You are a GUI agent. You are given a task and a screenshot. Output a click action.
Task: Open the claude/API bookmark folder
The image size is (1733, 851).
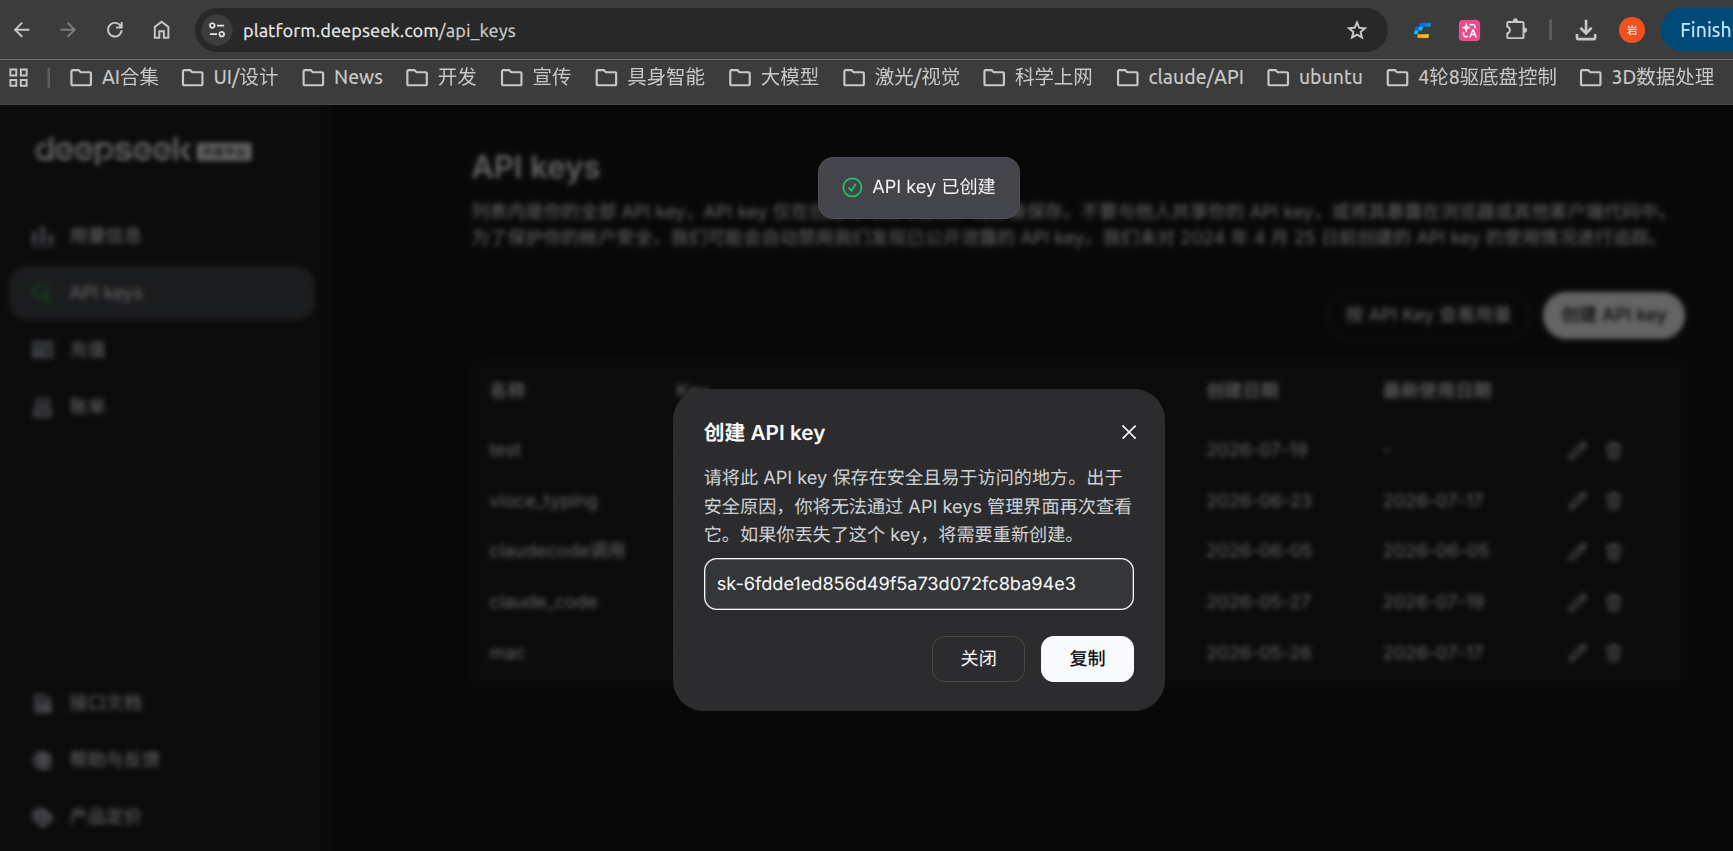tap(1180, 77)
